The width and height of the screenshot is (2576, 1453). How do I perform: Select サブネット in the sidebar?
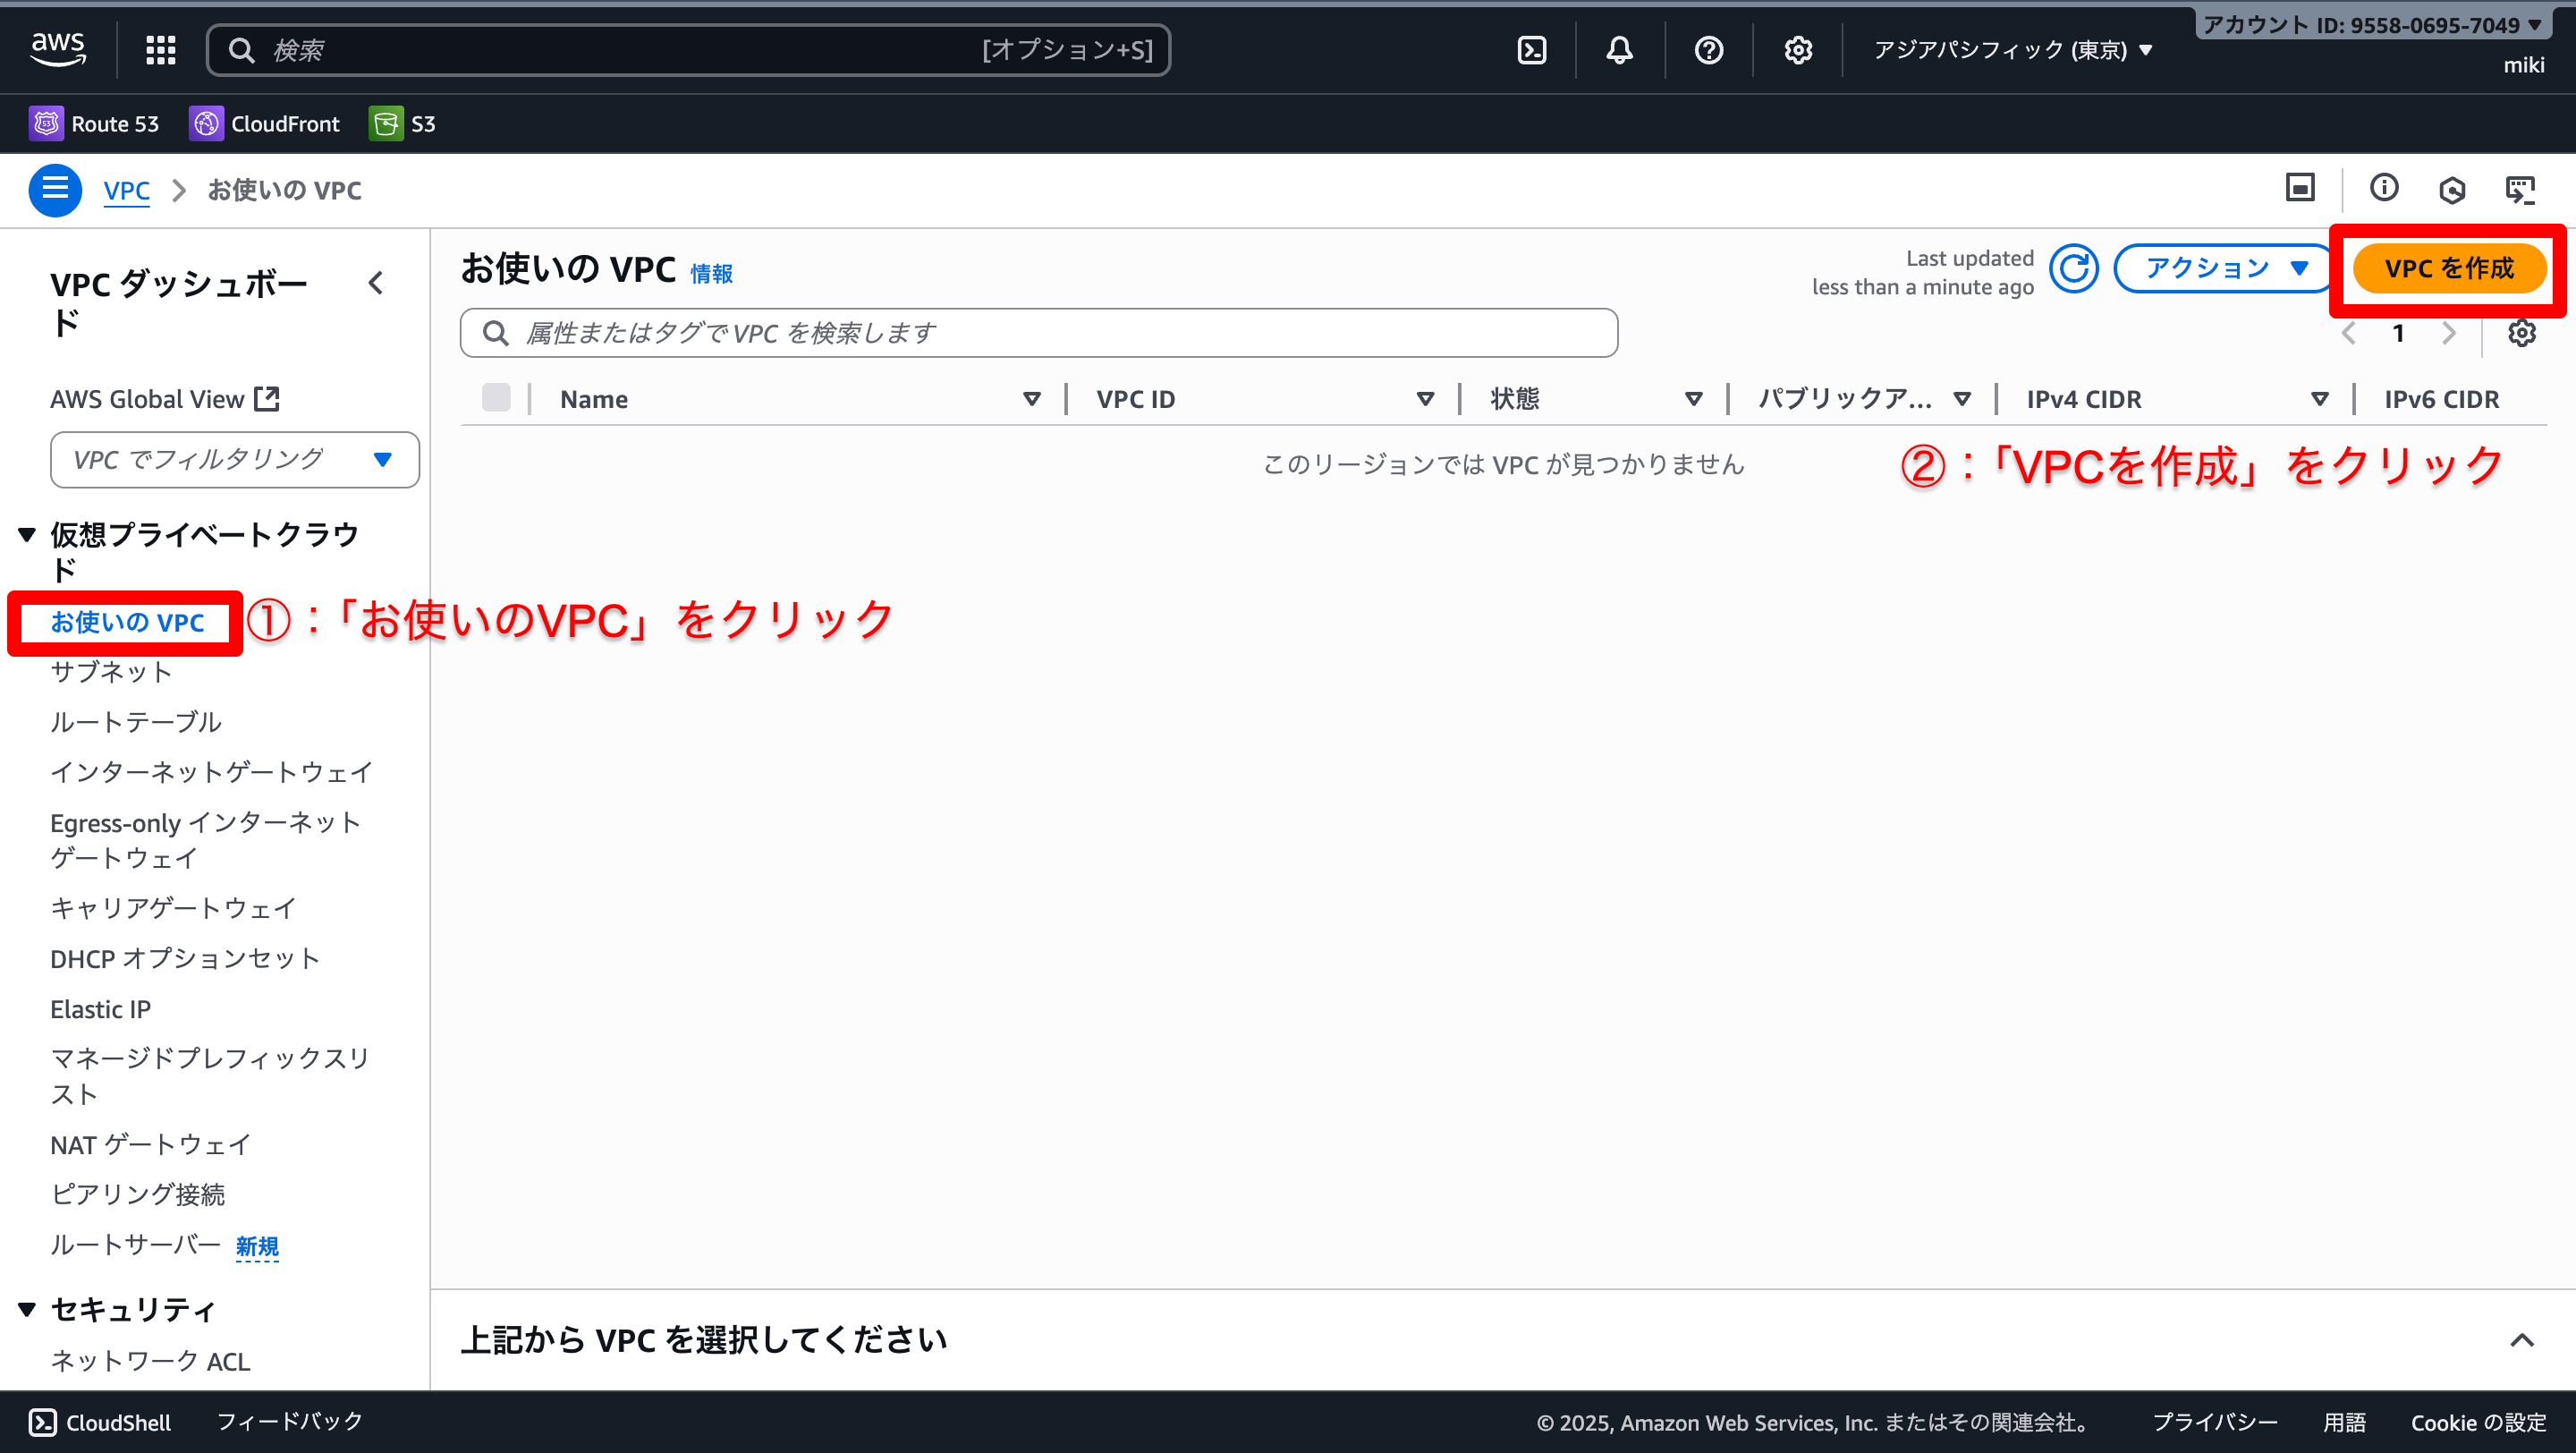111,672
